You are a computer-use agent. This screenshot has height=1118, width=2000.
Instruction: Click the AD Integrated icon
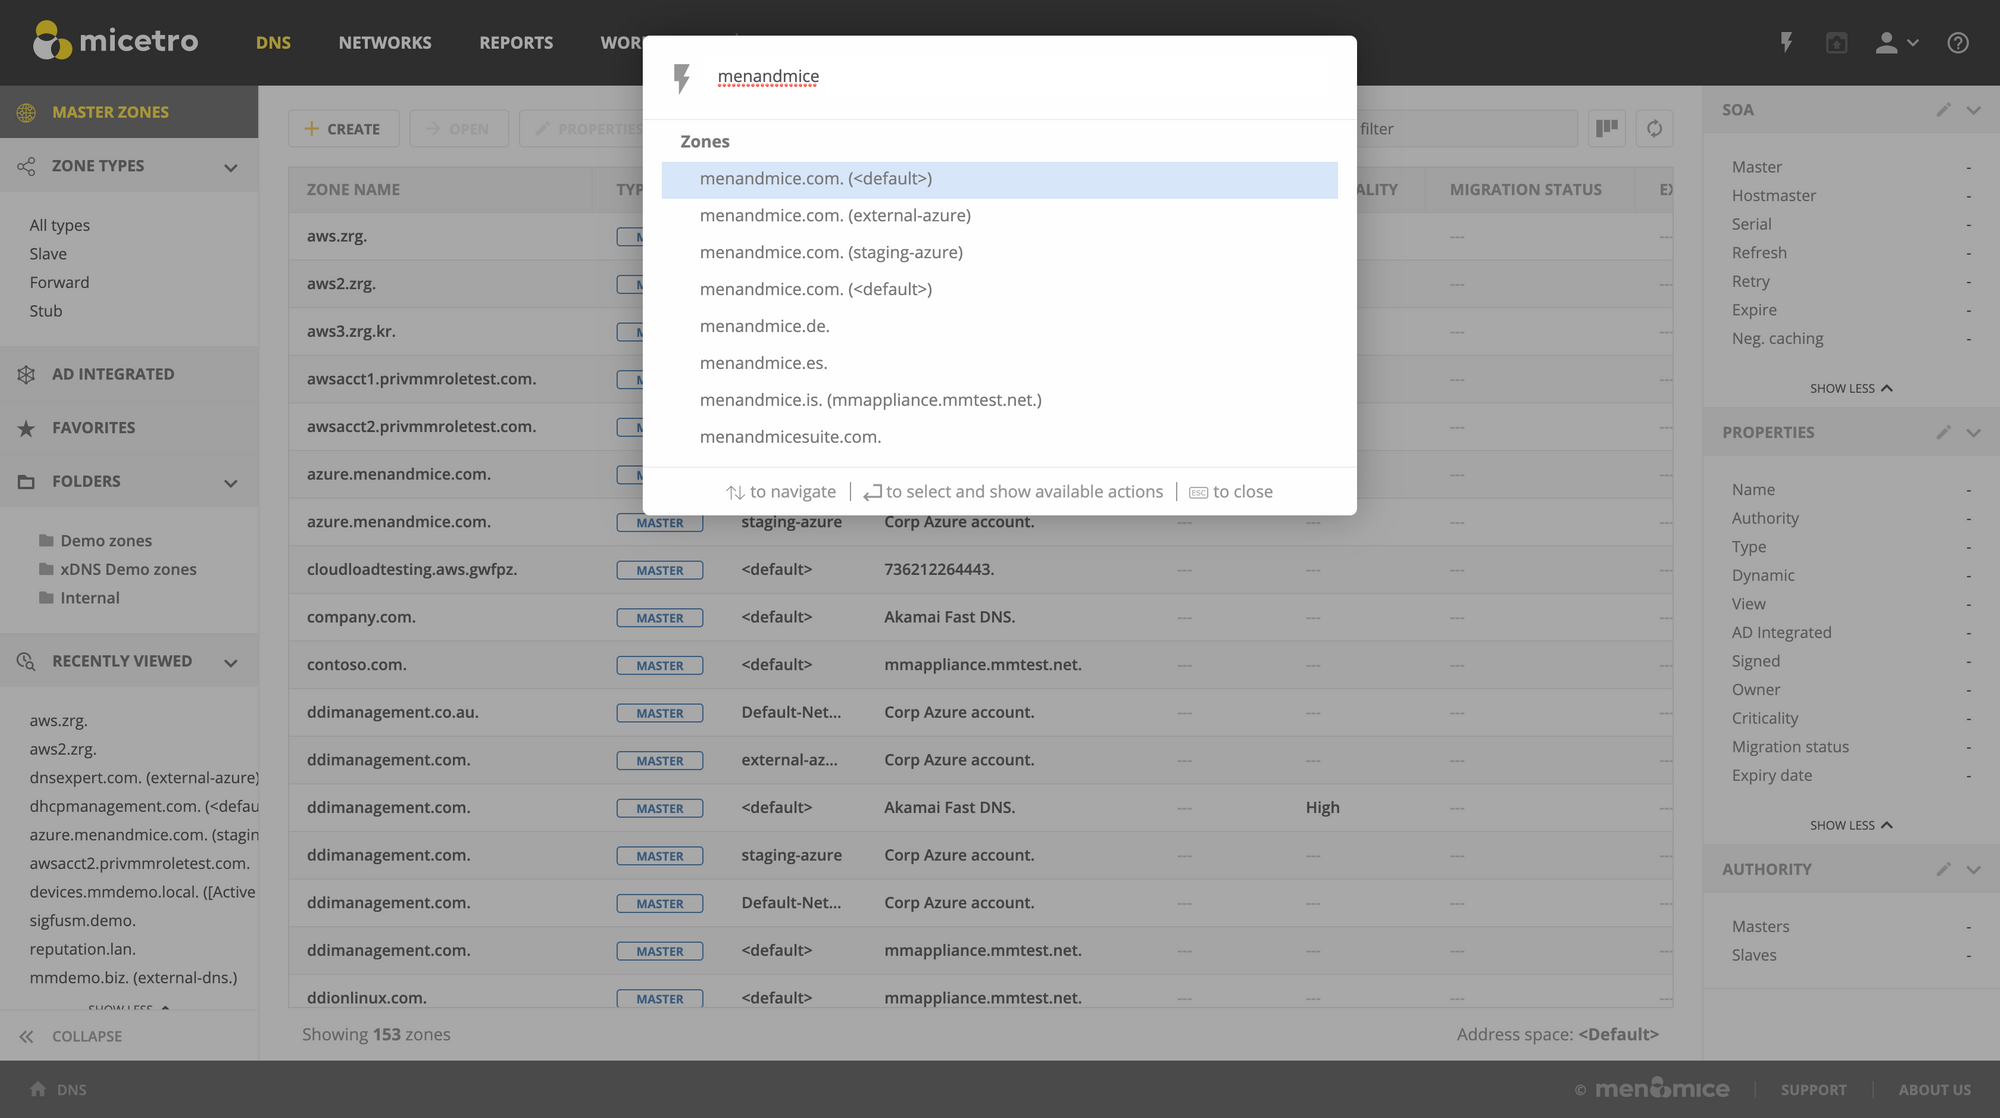[x=26, y=374]
